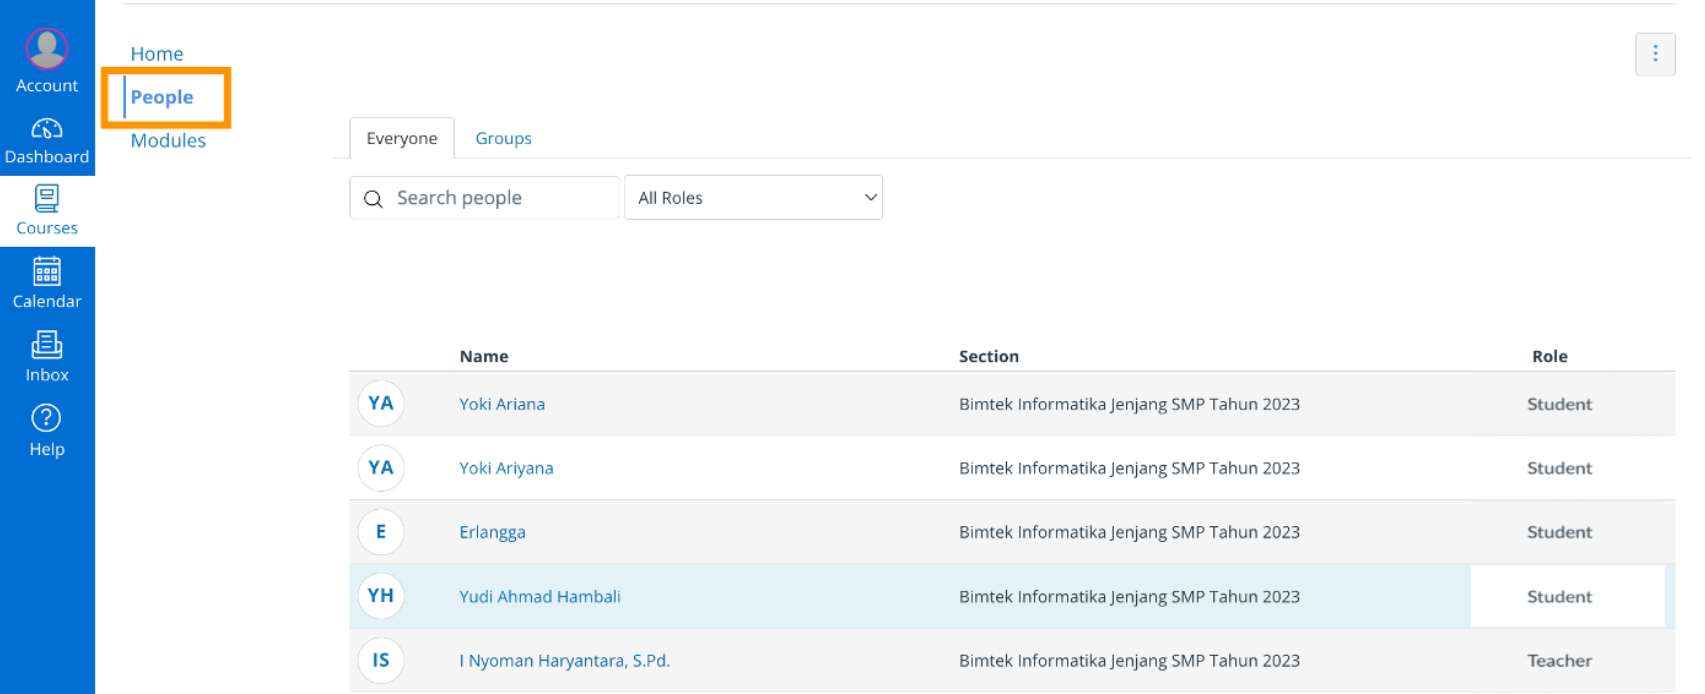
Task: Open Home in course navigation
Action: pos(157,54)
